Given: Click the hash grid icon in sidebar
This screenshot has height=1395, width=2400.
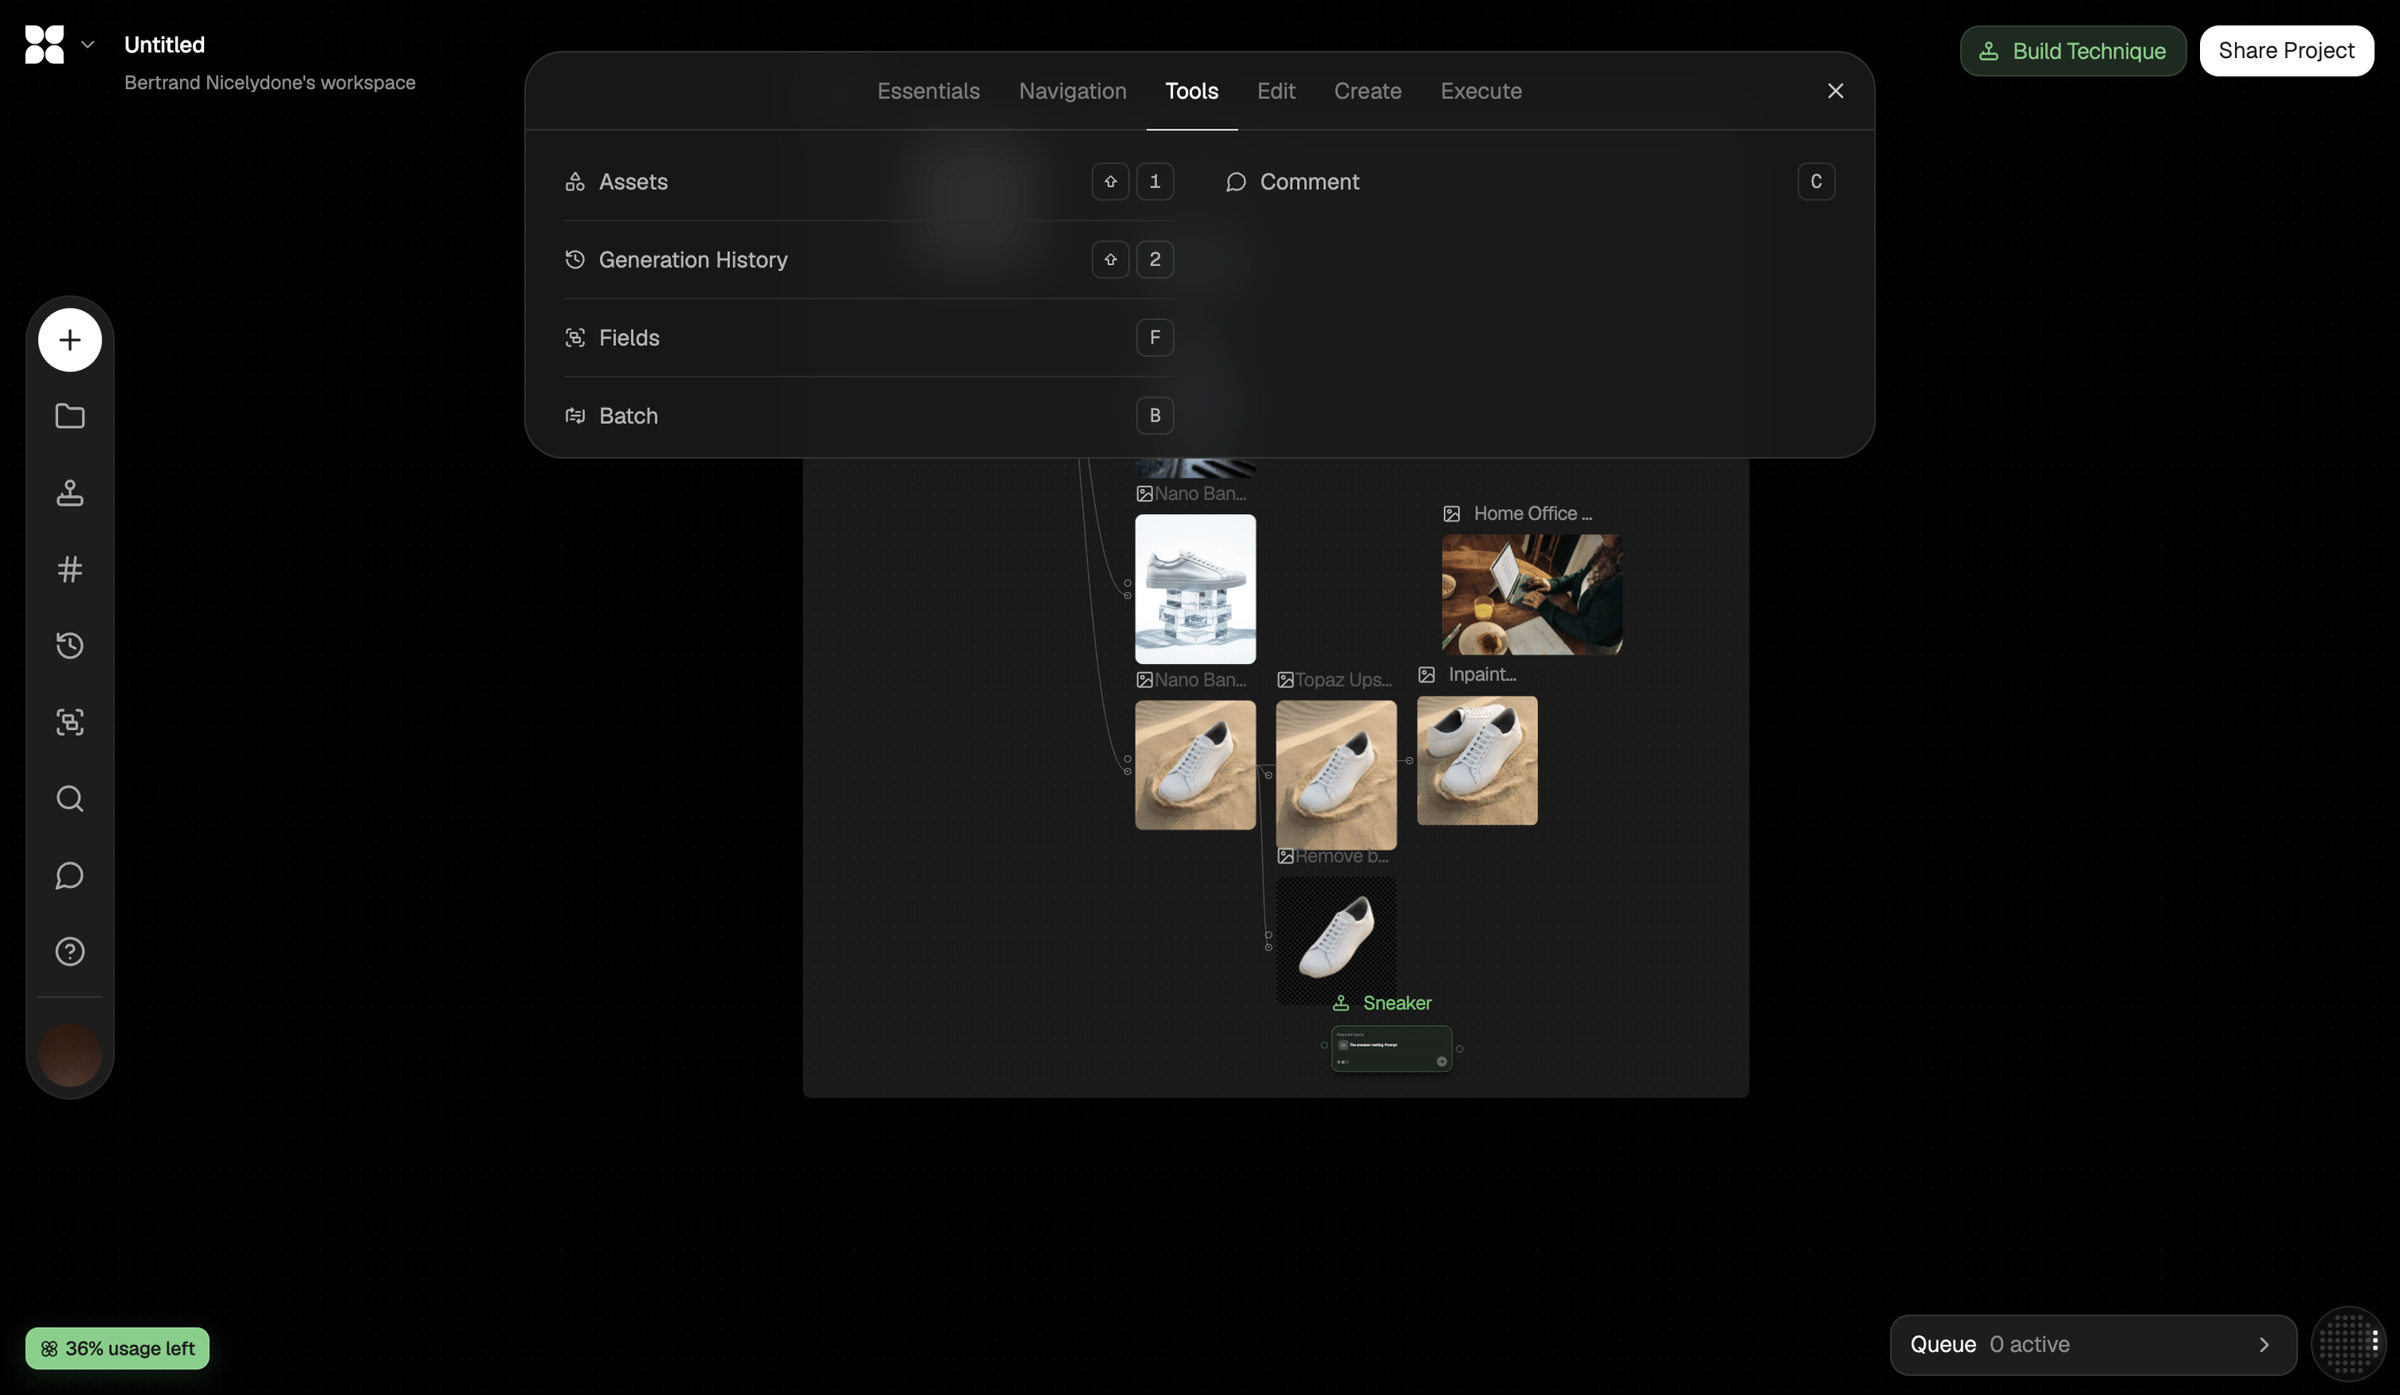Looking at the screenshot, I should click(x=69, y=569).
